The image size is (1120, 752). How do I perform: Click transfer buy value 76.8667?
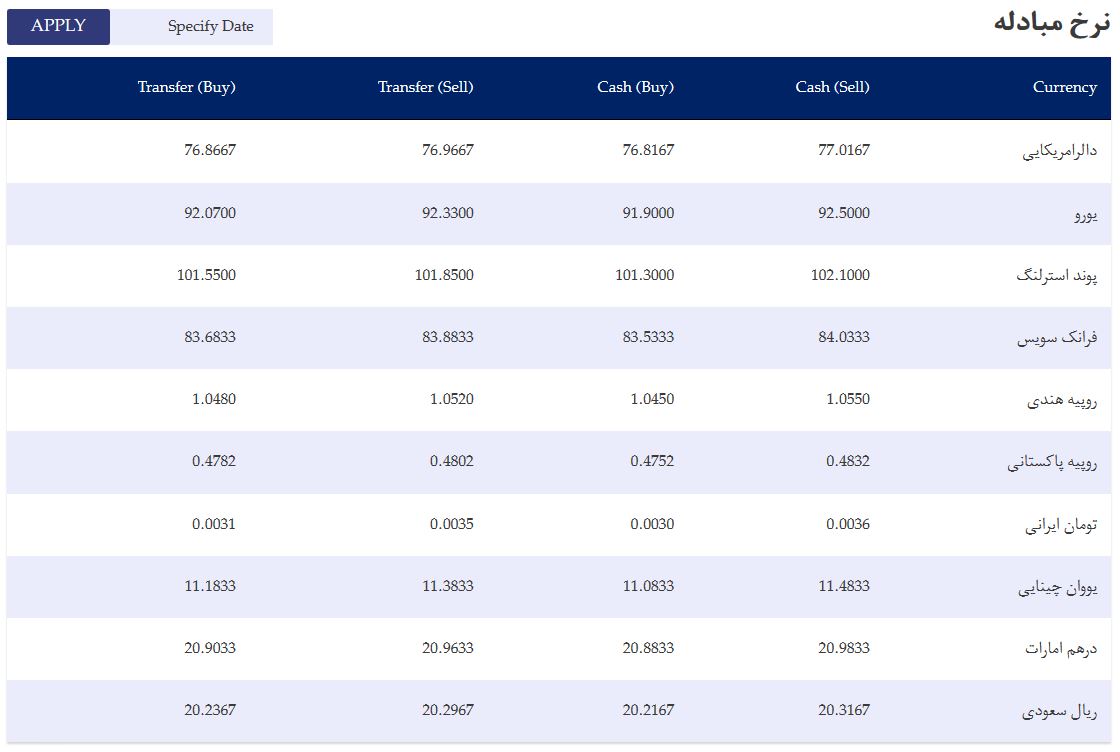point(210,150)
